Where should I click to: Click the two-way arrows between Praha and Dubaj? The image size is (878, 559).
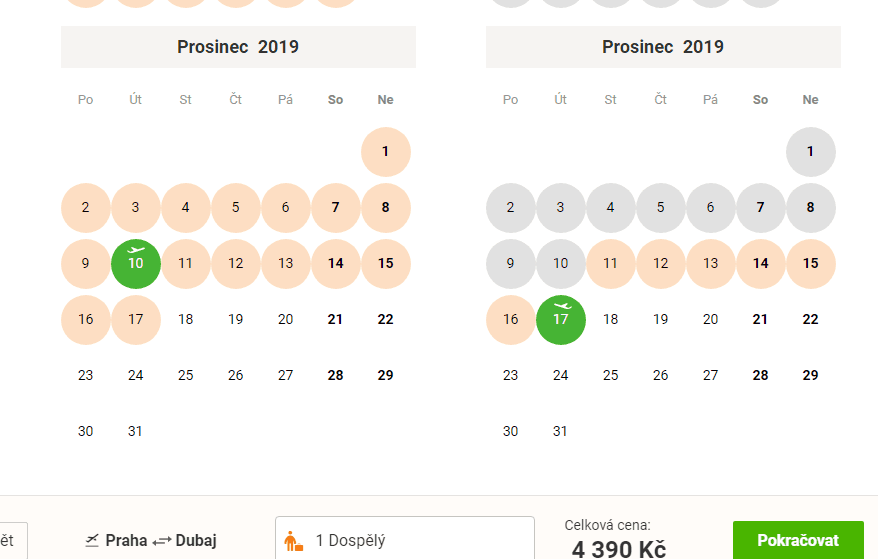pos(161,541)
